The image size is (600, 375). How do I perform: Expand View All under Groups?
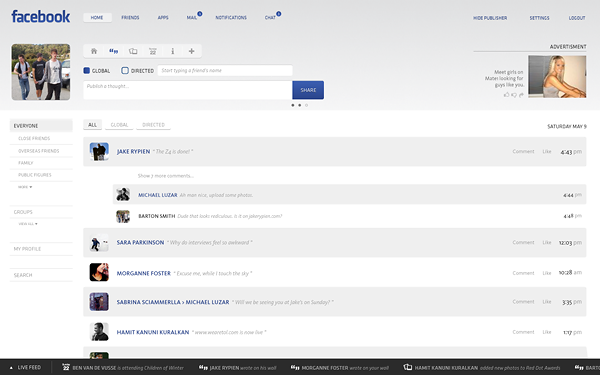tap(28, 224)
